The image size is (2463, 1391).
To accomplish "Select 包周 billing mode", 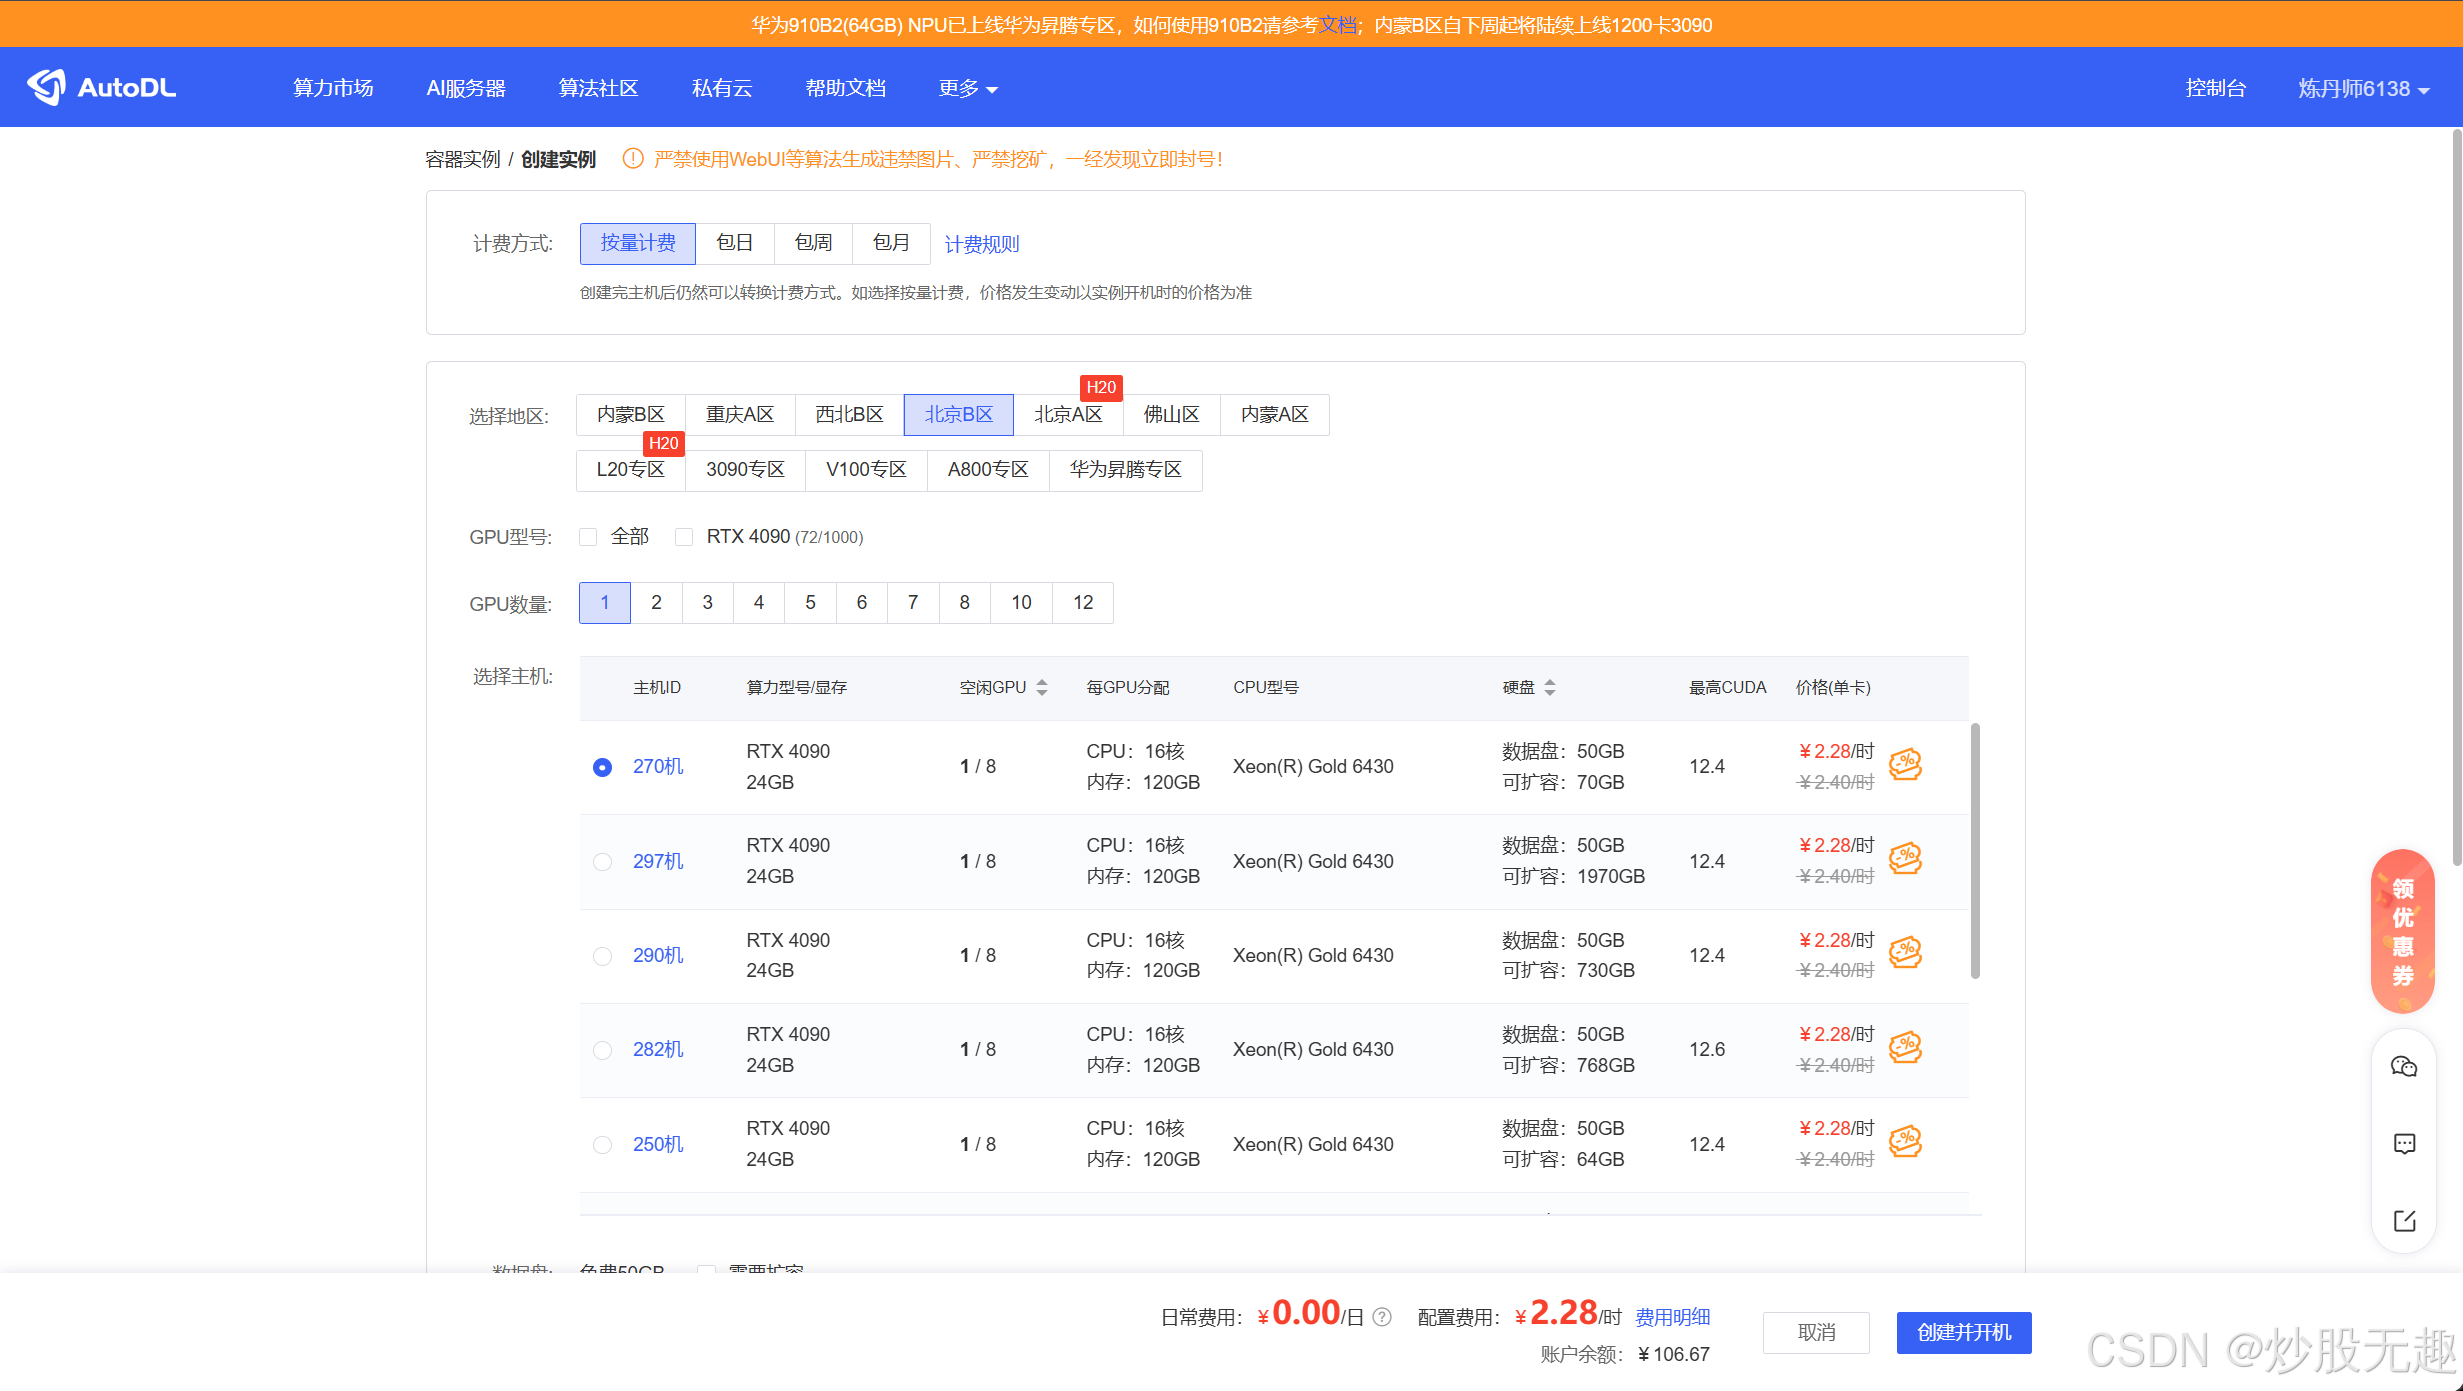I will [x=813, y=243].
